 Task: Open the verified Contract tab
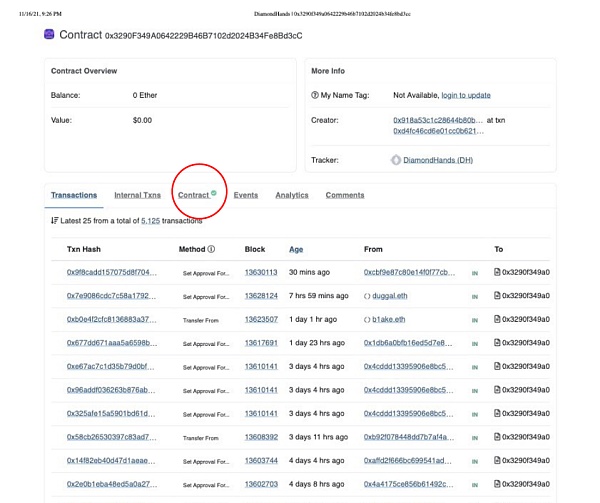[x=197, y=195]
